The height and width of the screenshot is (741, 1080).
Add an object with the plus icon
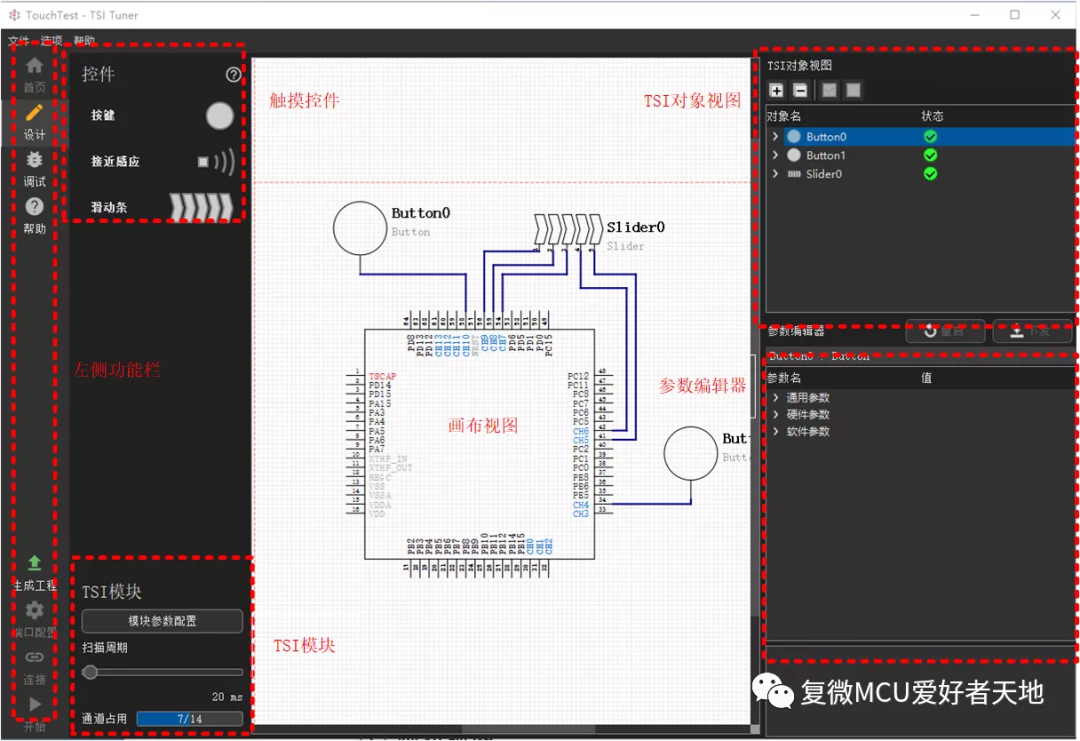pos(776,90)
